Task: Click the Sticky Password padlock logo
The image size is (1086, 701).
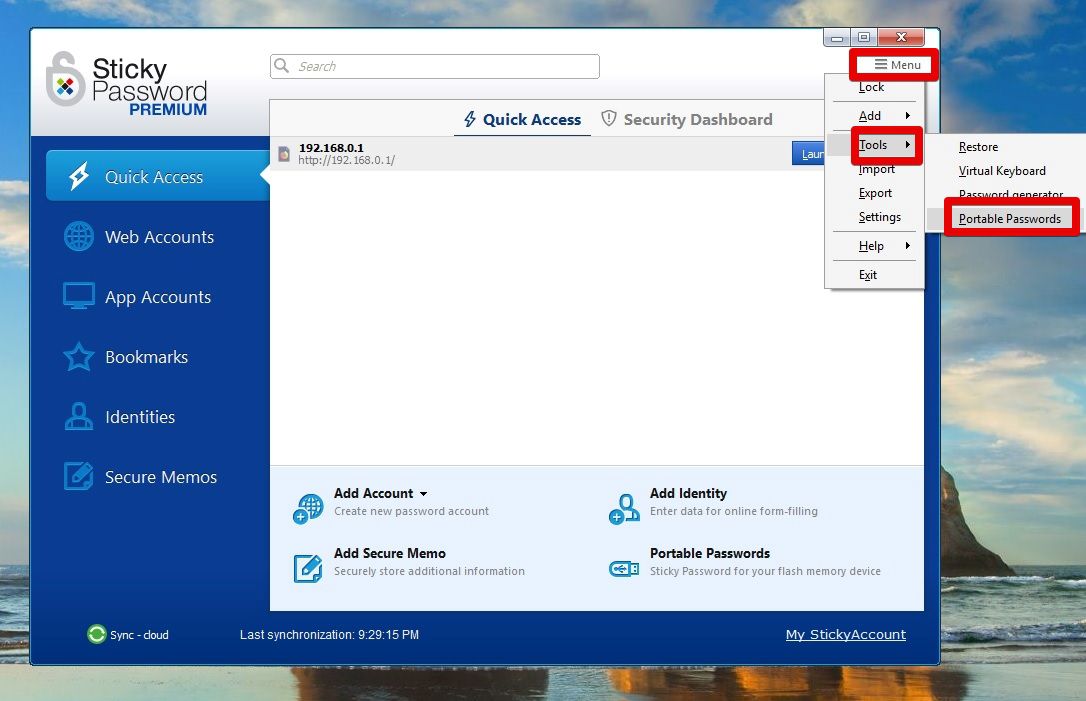Action: 64,79
